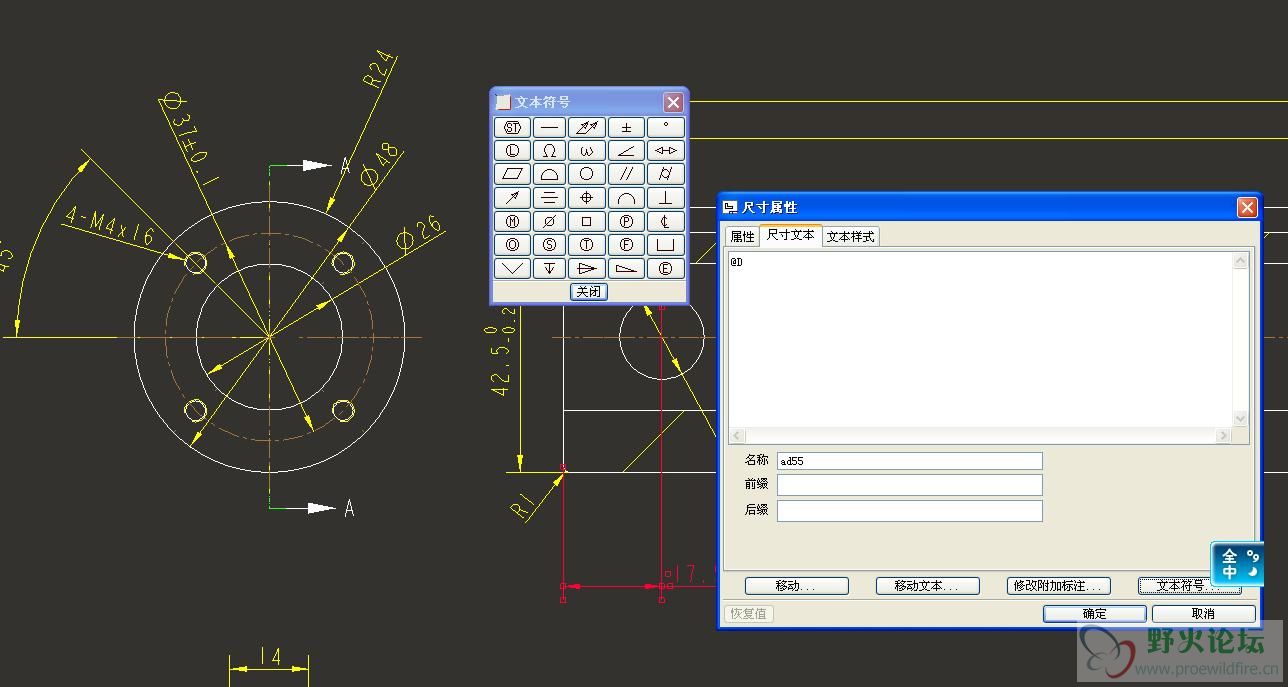
Task: Insert the line profile arc symbol
Action: (x=626, y=197)
